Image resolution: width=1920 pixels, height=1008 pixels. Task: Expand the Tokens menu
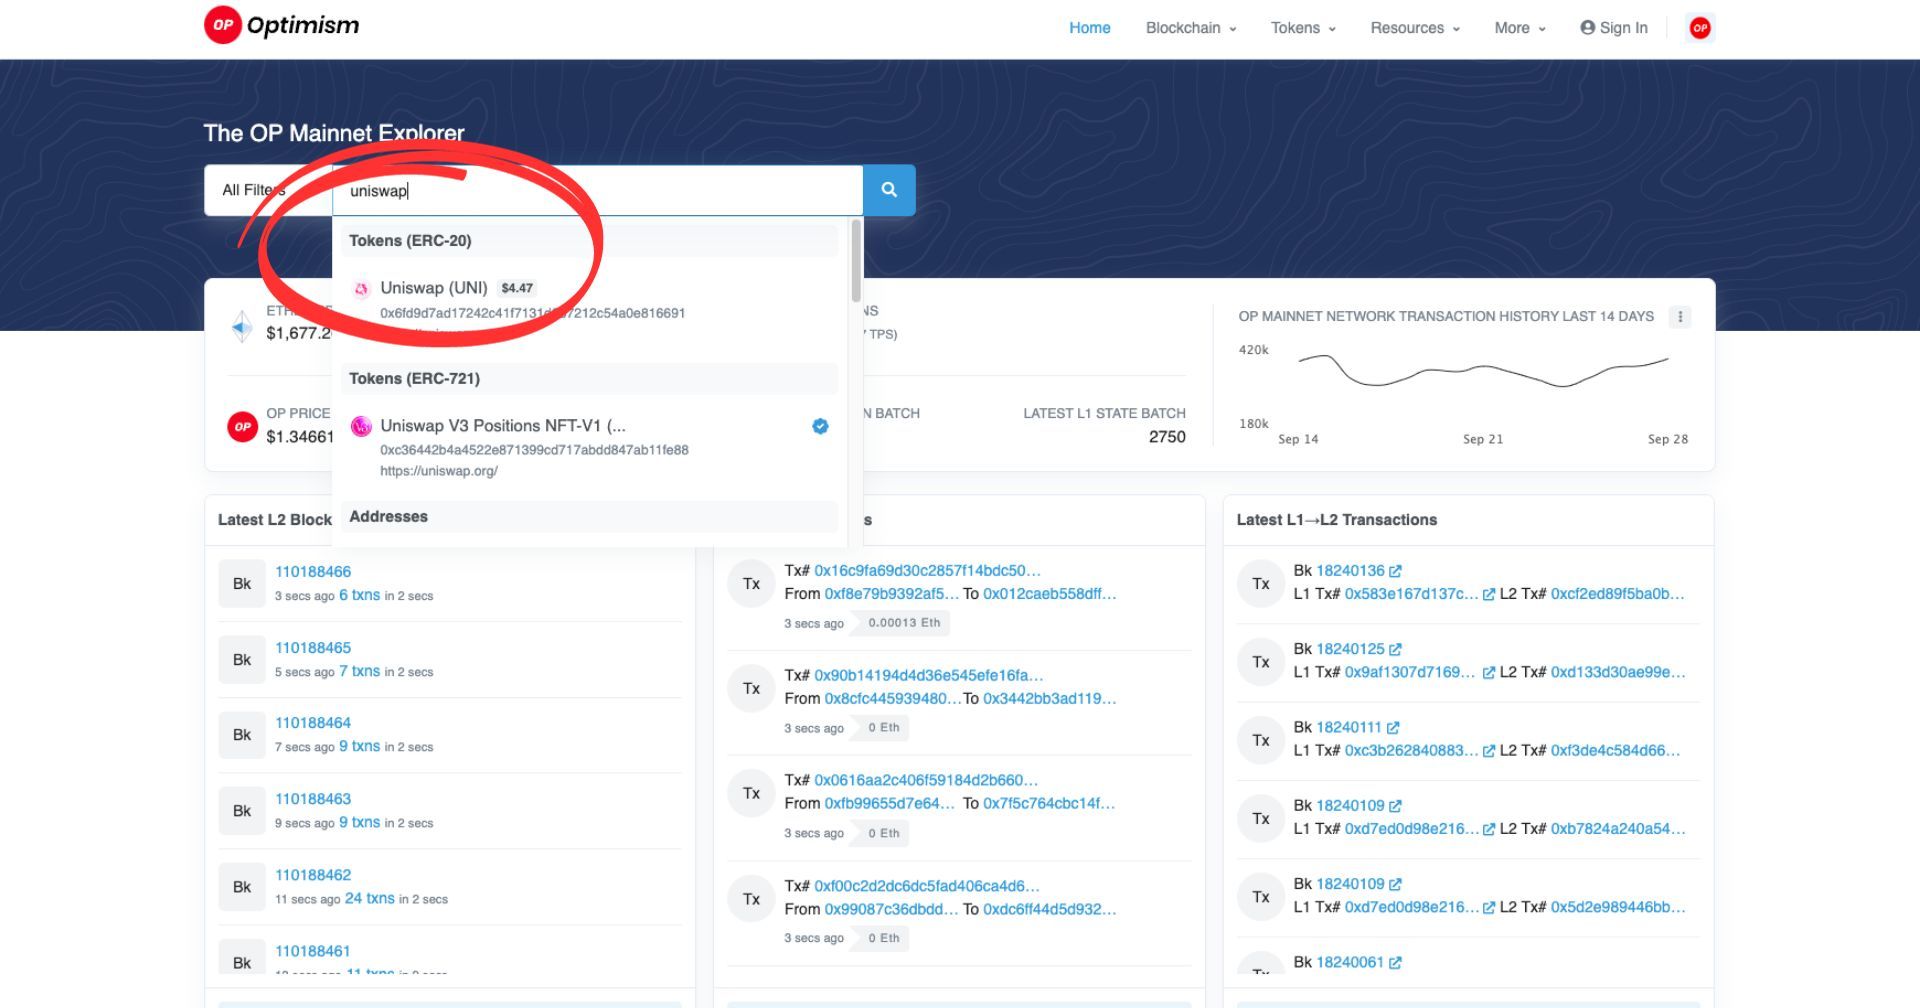(x=1303, y=28)
